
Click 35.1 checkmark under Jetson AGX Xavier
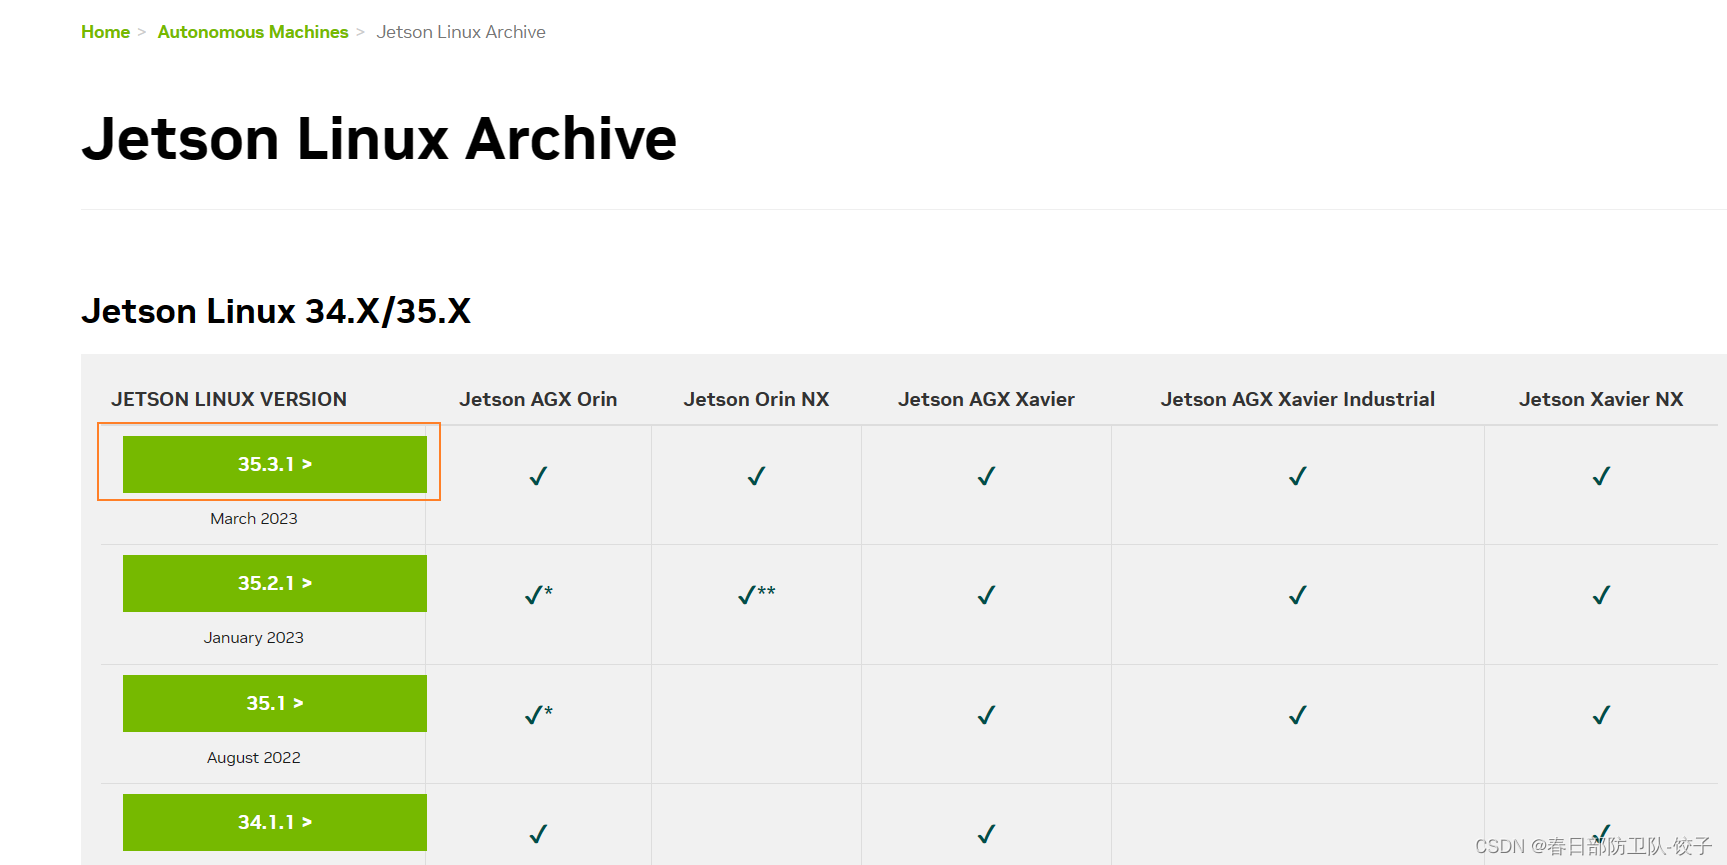pyautogui.click(x=986, y=715)
